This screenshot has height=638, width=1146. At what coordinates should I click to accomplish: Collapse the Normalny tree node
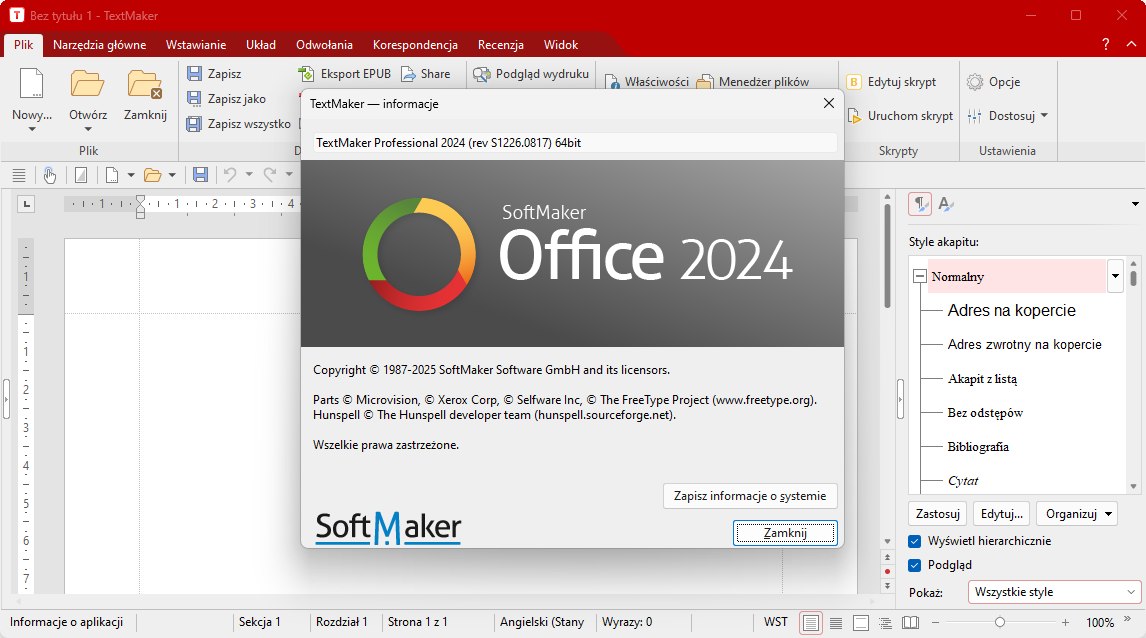coord(919,277)
